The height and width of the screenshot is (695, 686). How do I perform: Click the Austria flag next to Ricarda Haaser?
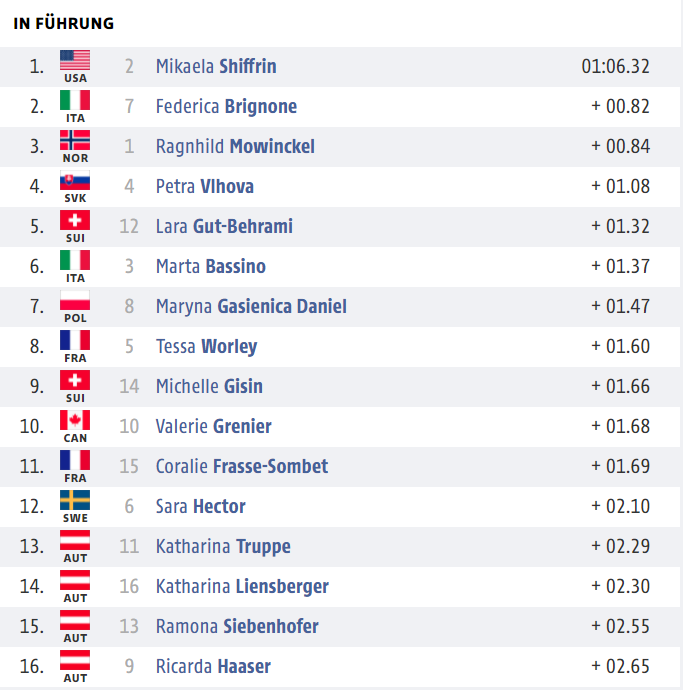pos(75,660)
